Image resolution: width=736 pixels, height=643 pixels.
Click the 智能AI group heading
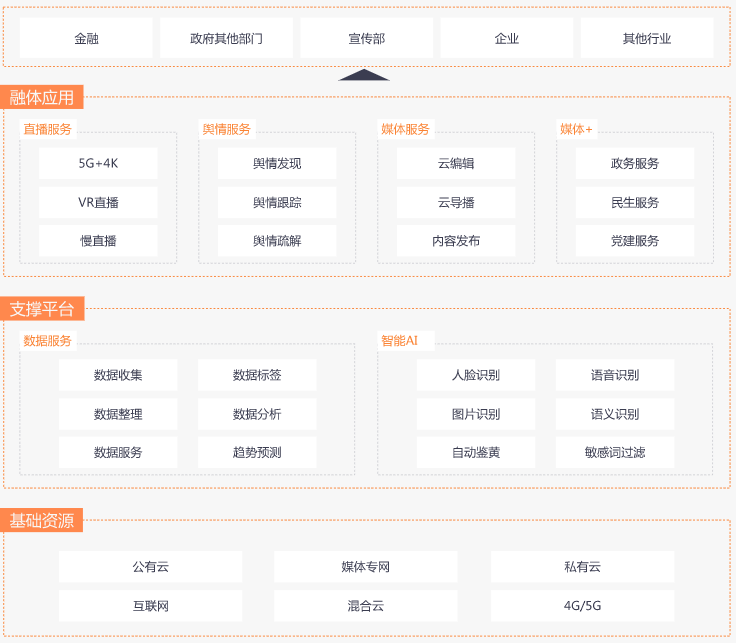(399, 341)
